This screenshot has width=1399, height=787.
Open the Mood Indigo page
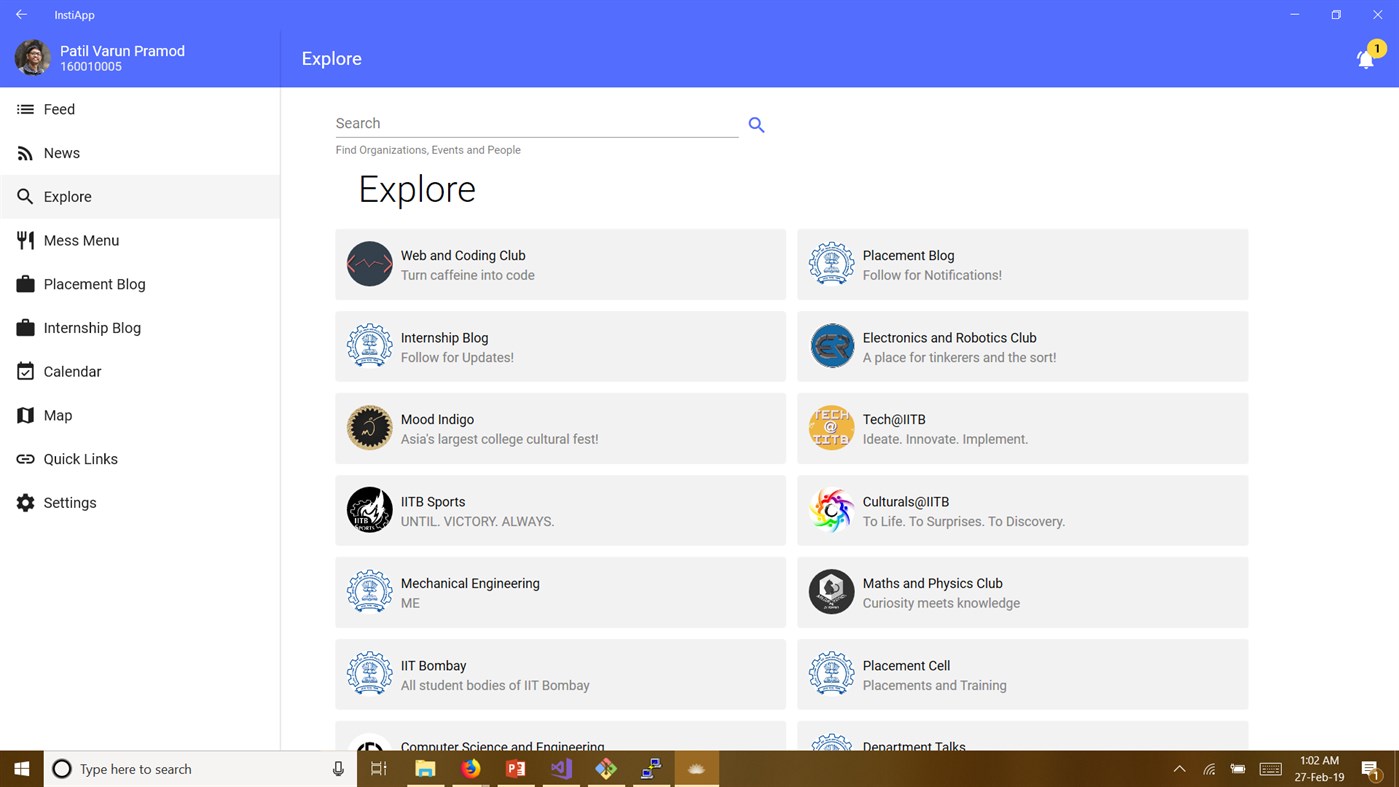560,428
